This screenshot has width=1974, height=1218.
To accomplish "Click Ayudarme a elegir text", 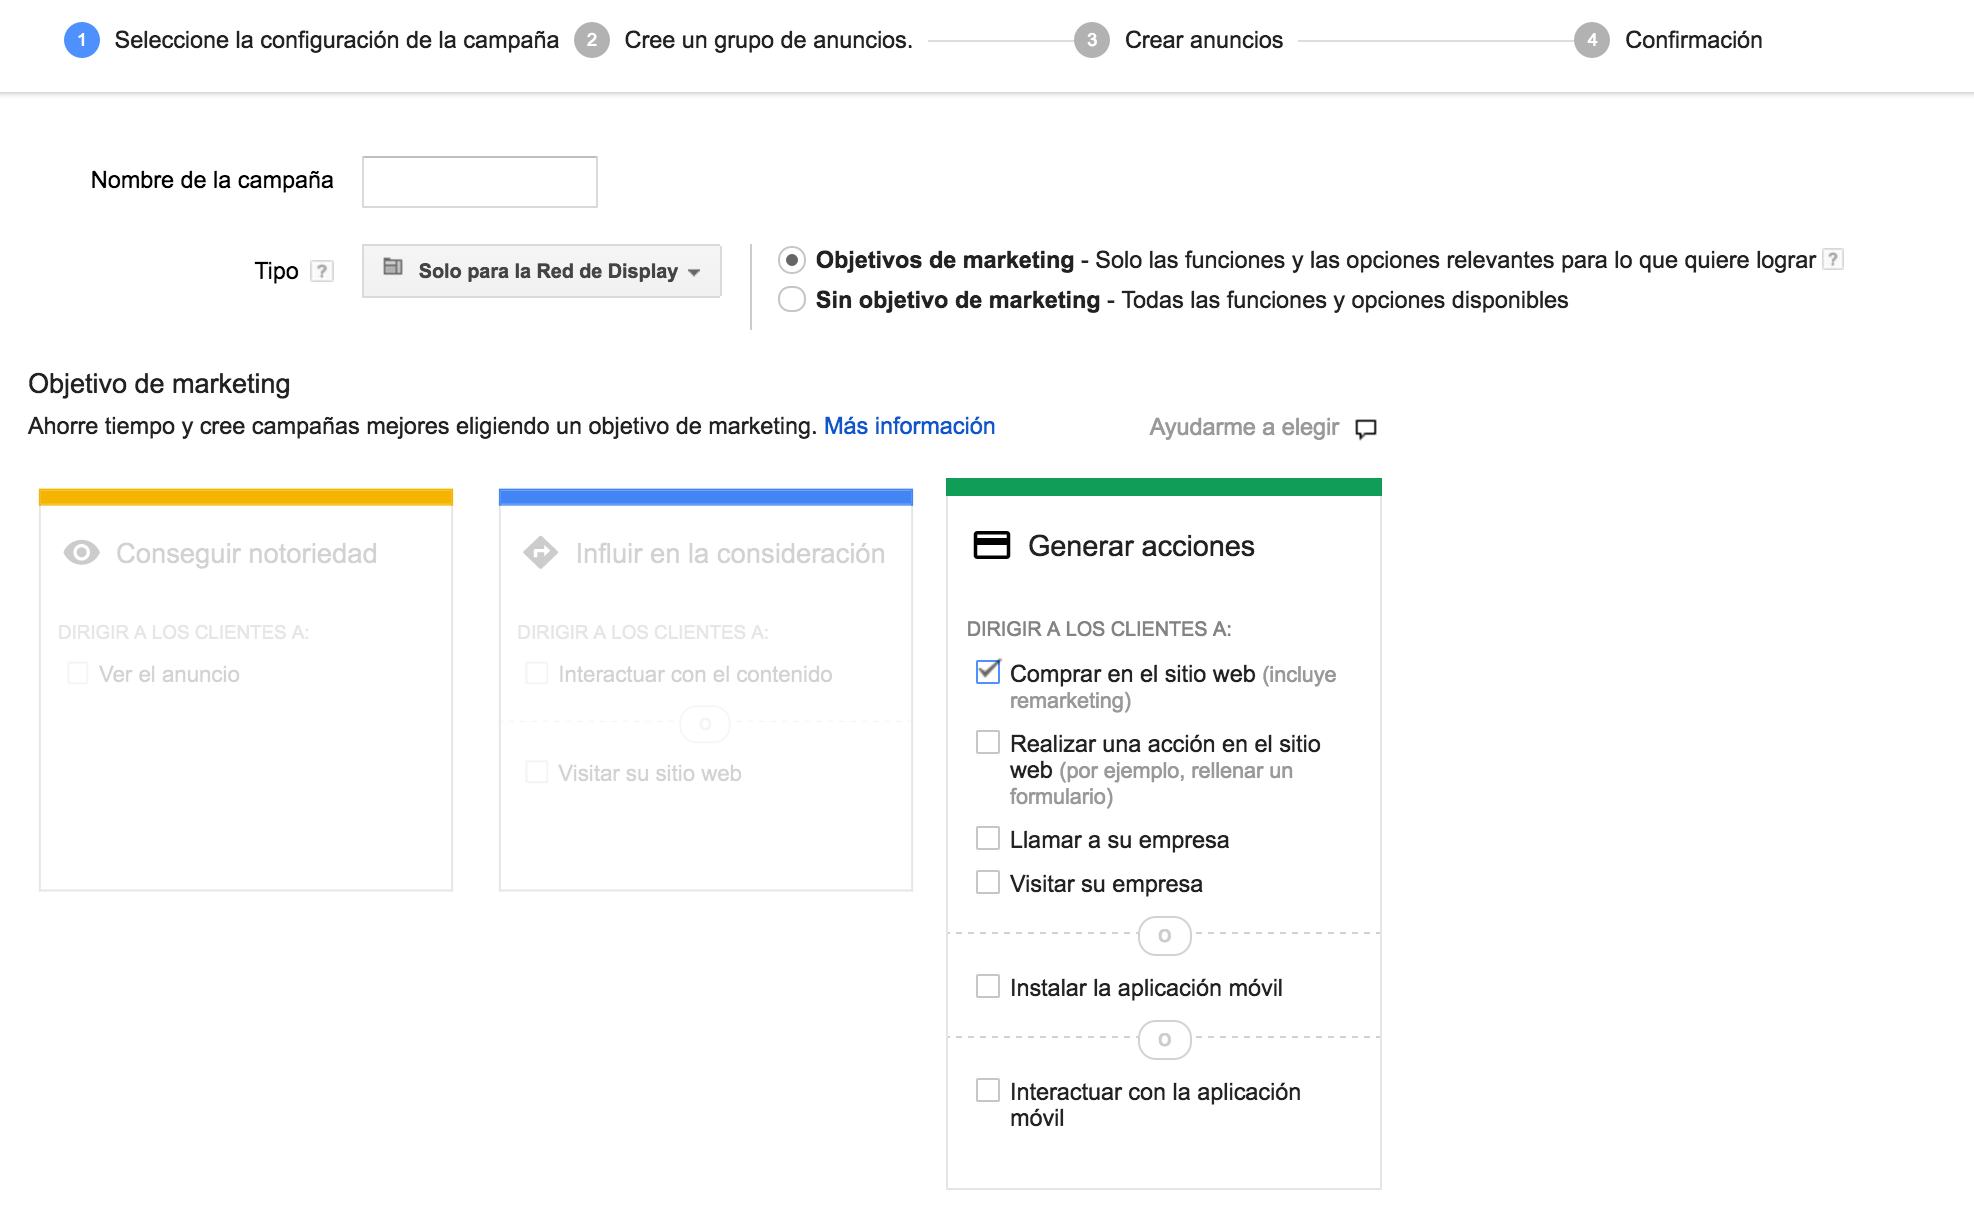I will [x=1243, y=427].
